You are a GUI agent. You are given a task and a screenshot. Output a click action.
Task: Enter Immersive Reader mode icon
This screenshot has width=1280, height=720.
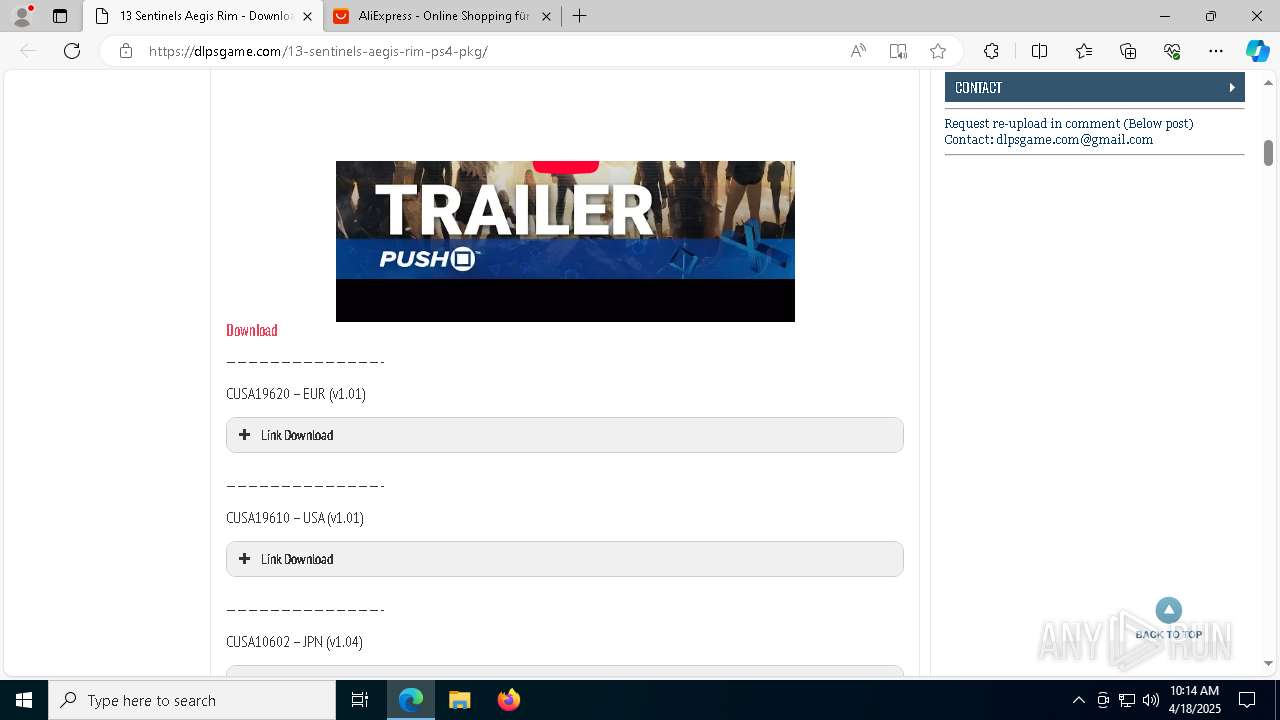[x=898, y=51]
